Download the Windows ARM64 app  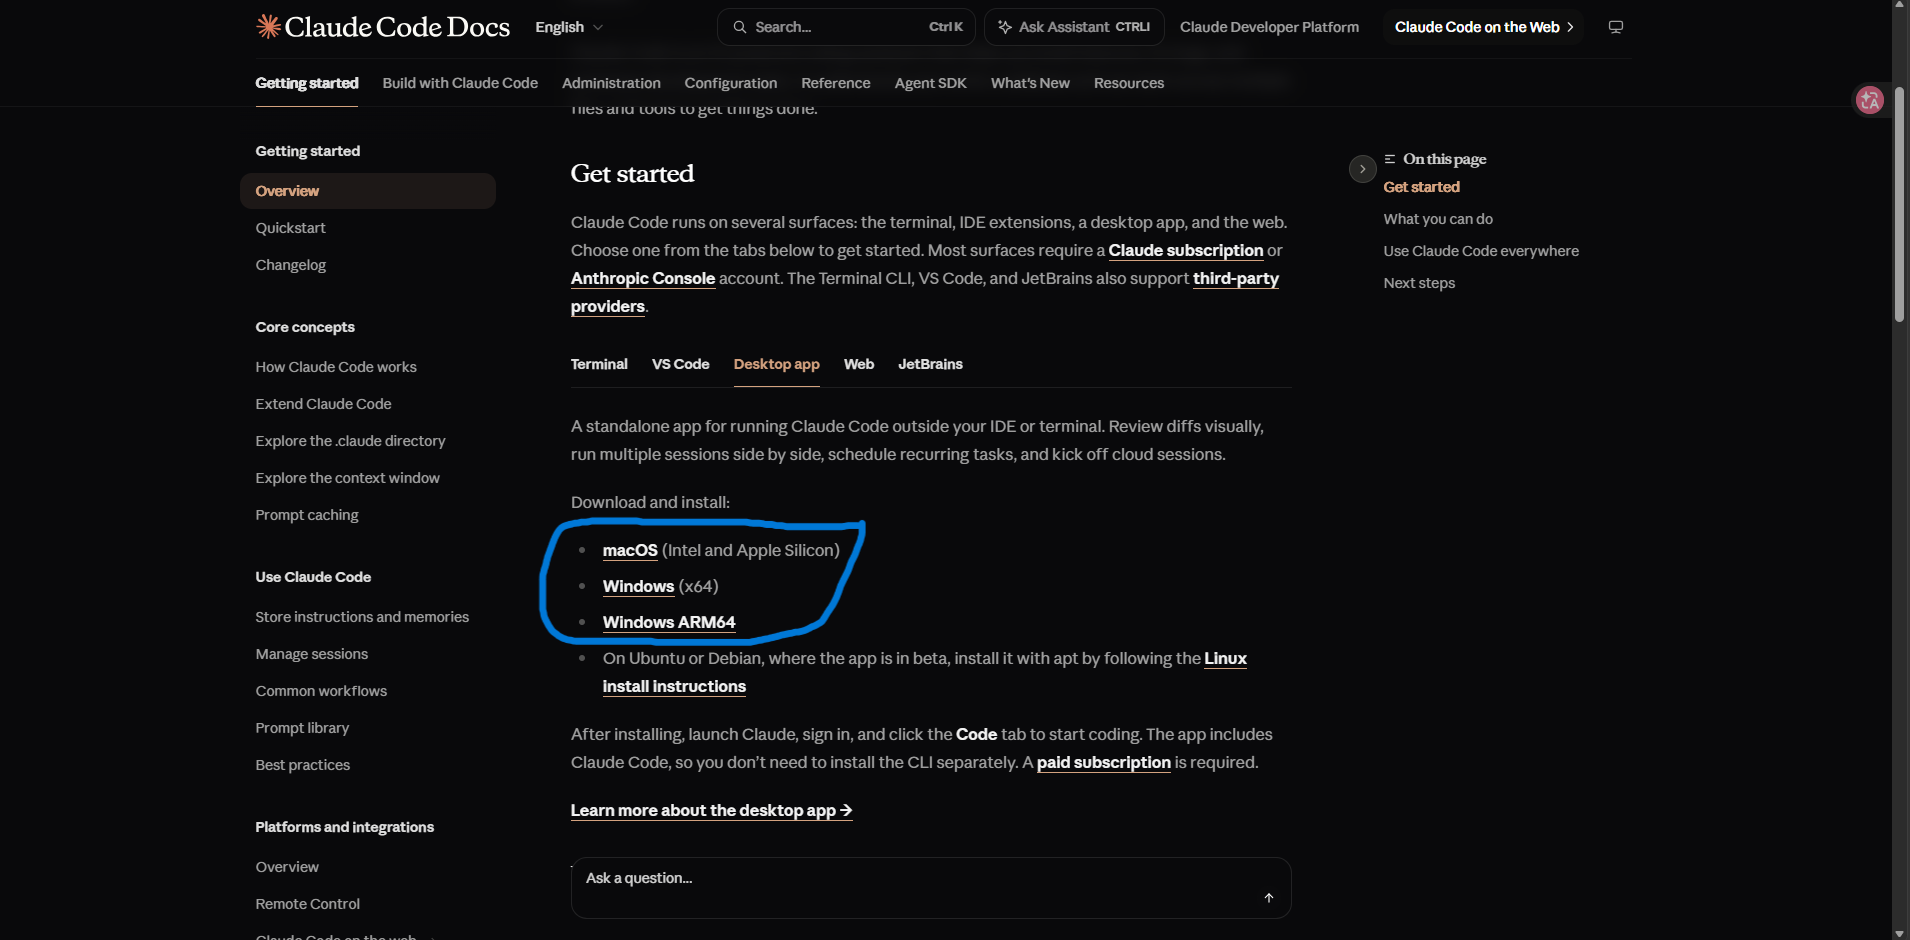[669, 622]
